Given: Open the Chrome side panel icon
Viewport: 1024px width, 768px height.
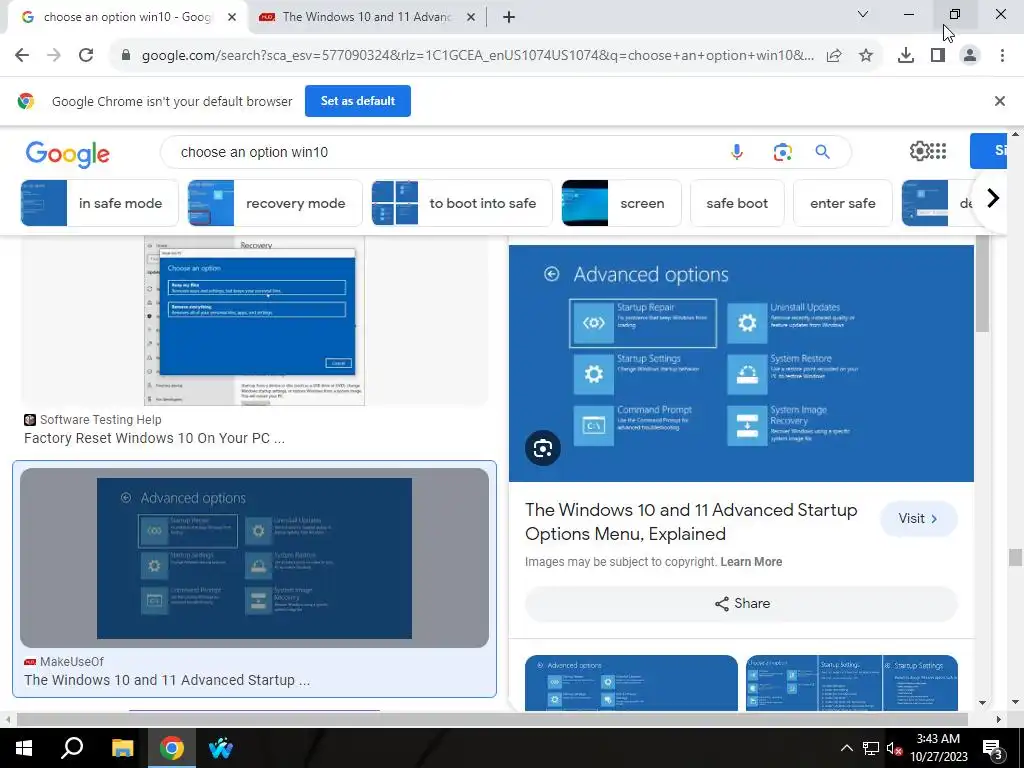Looking at the screenshot, I should click(x=938, y=56).
